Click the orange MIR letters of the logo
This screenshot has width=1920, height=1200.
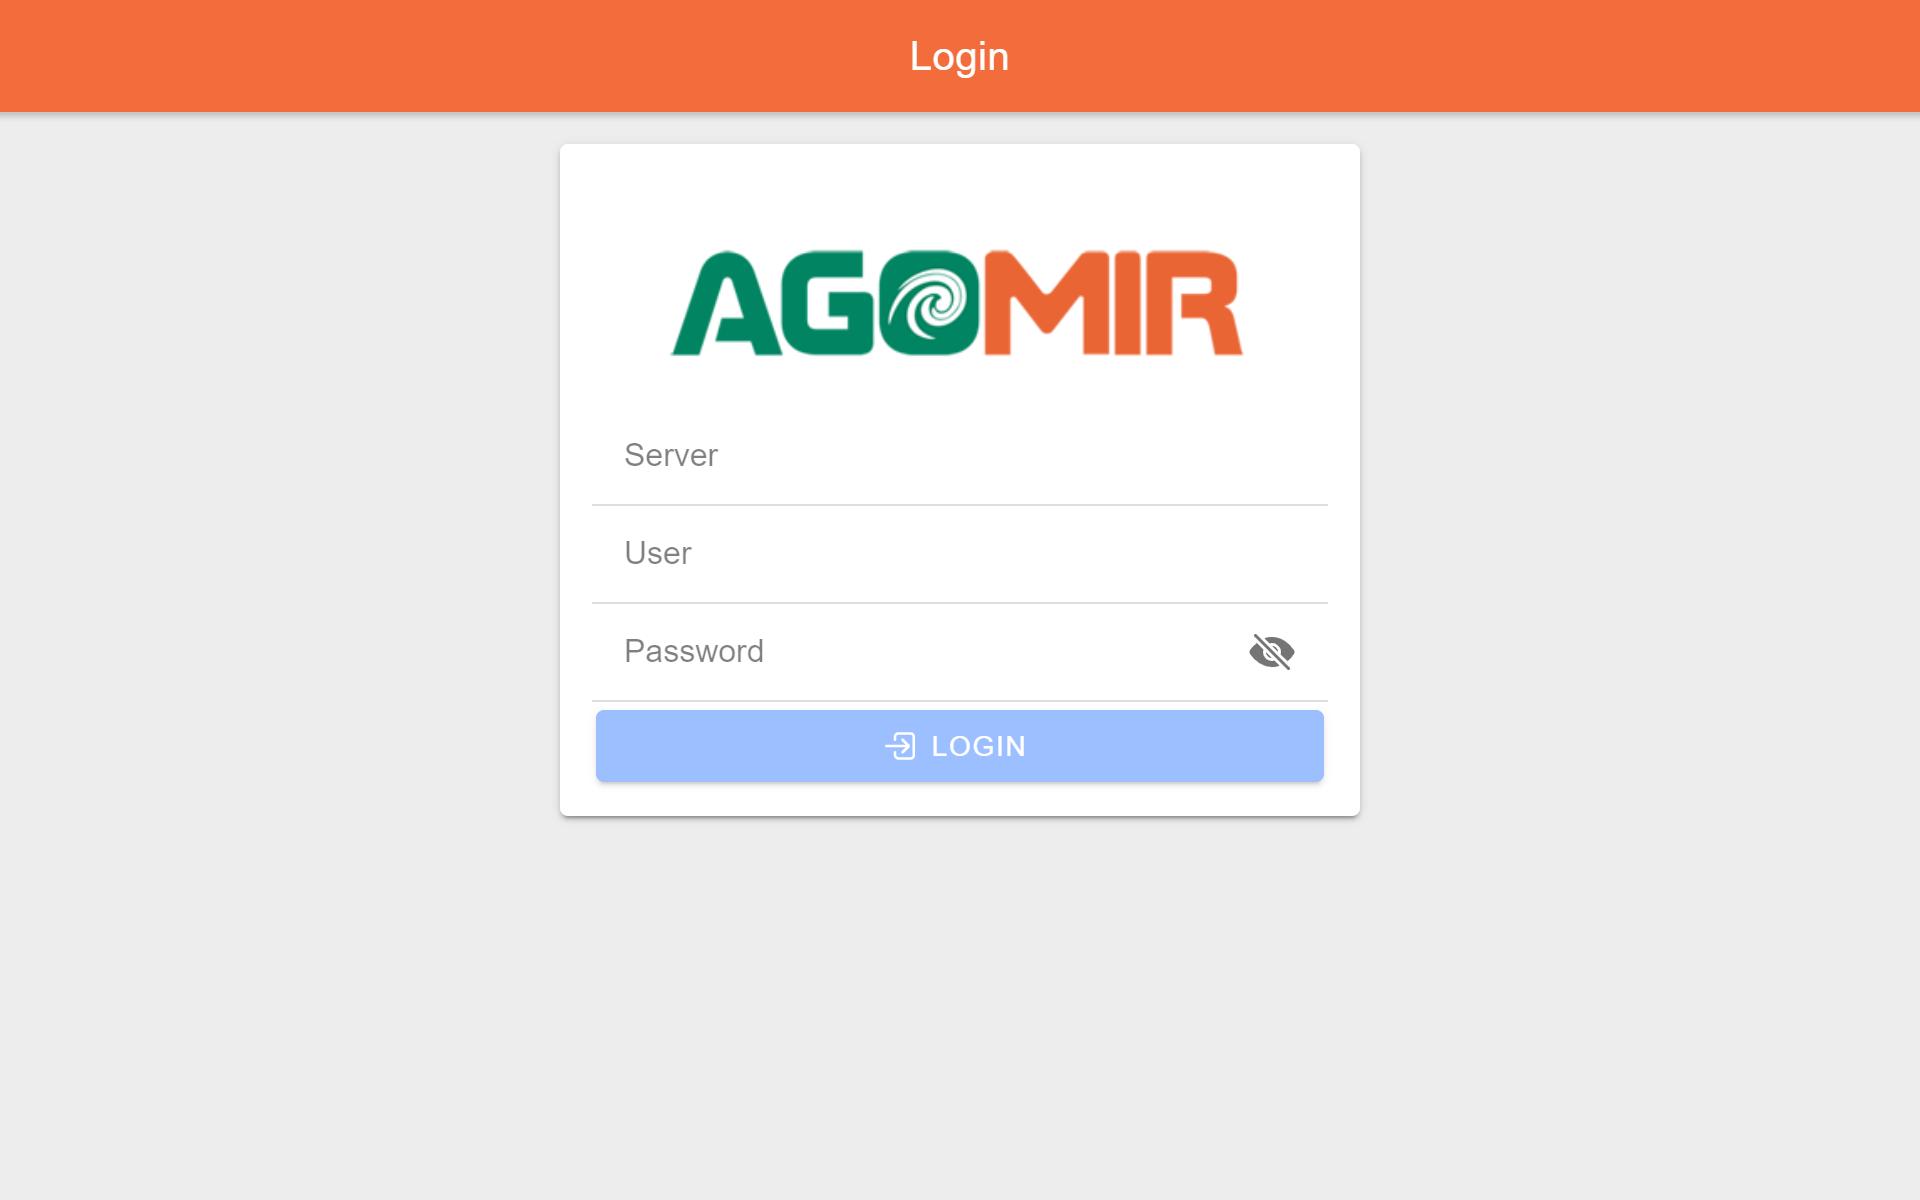[x=1113, y=303]
